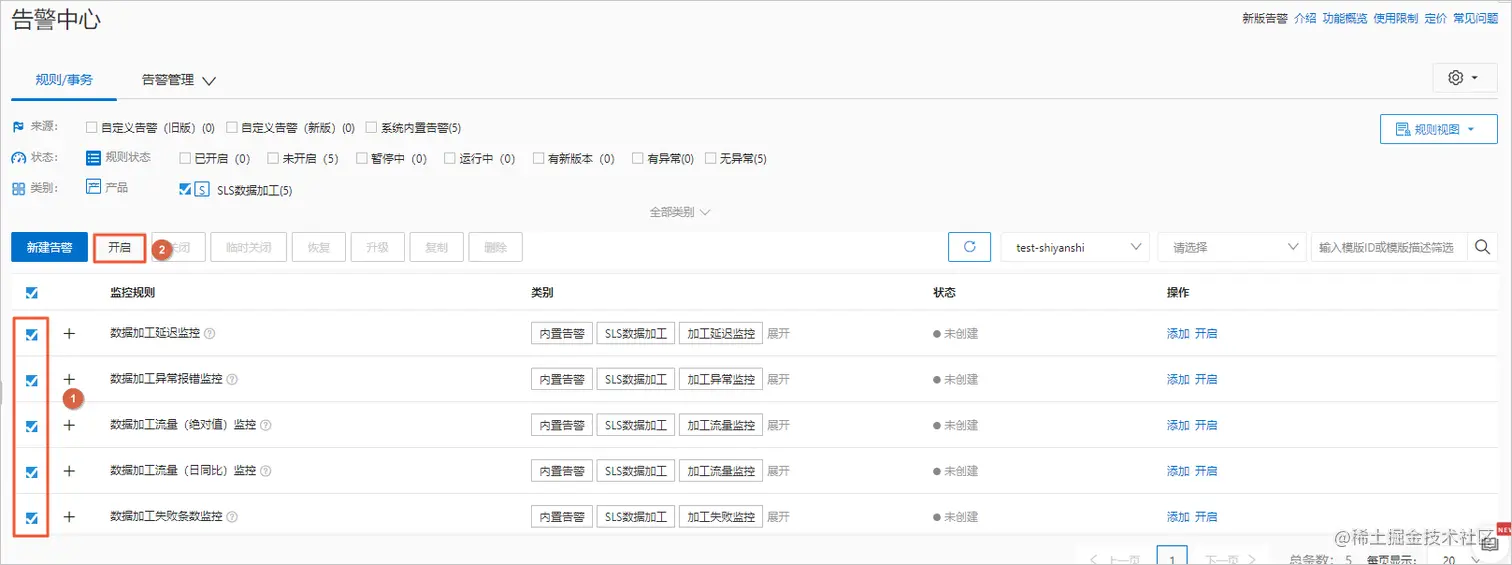
Task: Switch to the 规则/事务 tab
Action: [x=64, y=79]
